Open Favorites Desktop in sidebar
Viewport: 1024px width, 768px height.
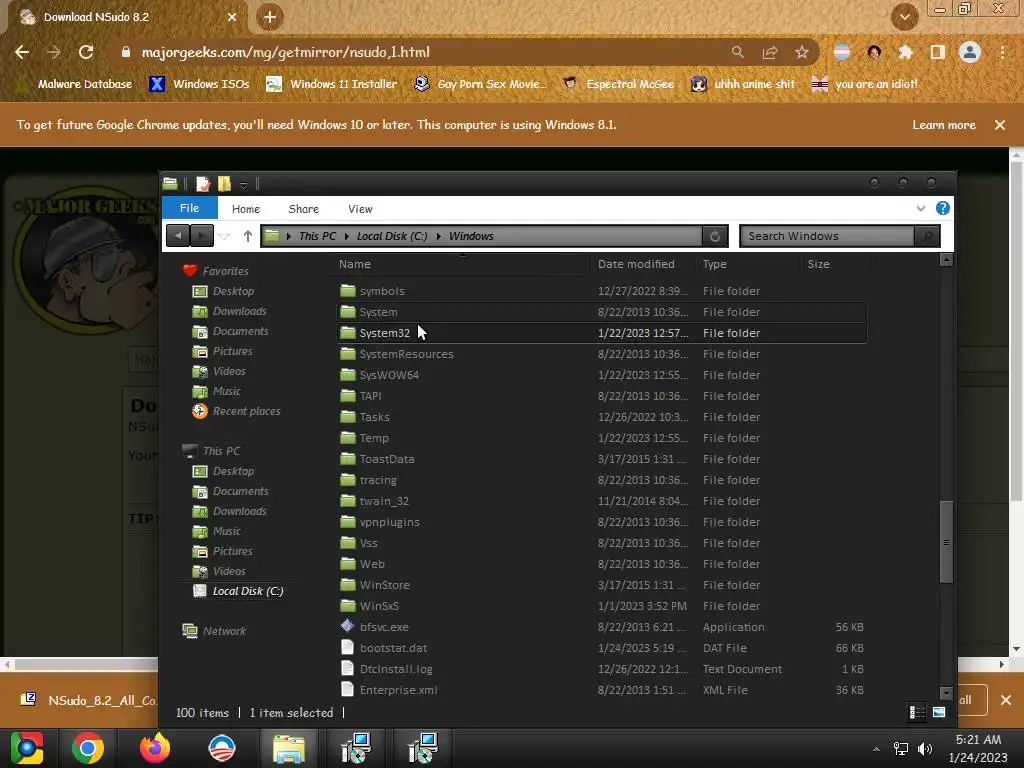233,291
